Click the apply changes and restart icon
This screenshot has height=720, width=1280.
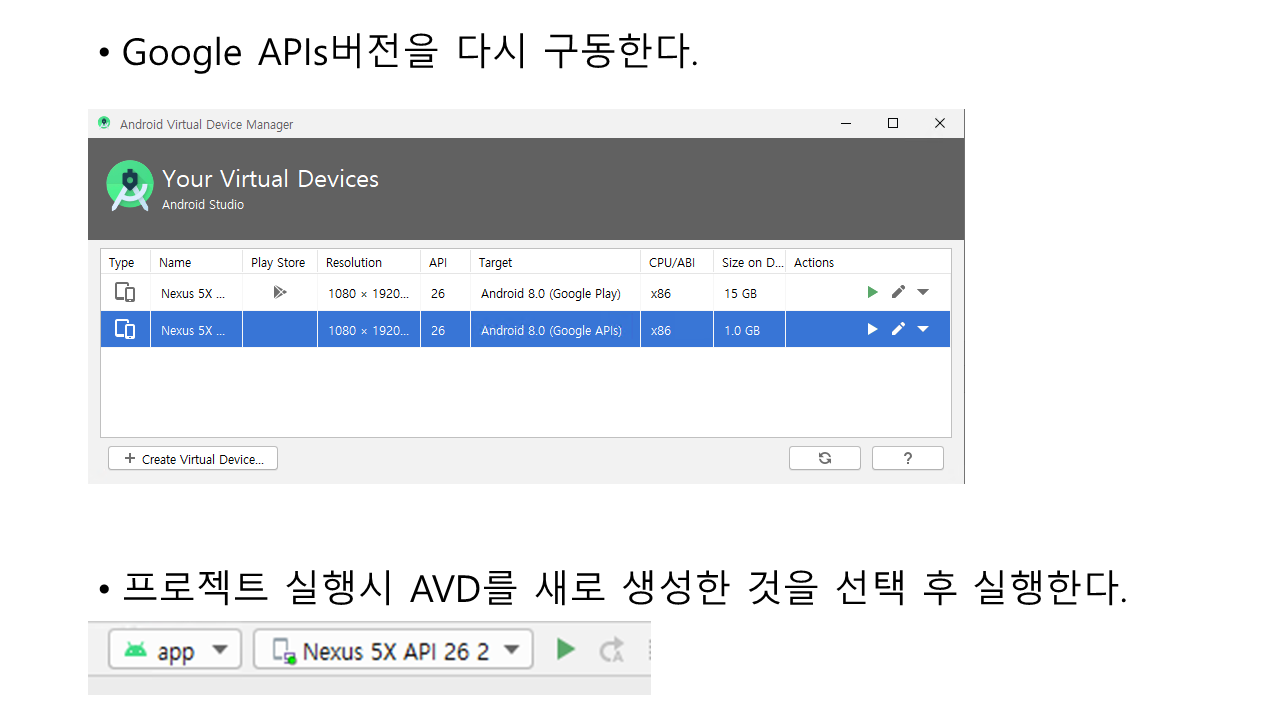pyautogui.click(x=611, y=651)
